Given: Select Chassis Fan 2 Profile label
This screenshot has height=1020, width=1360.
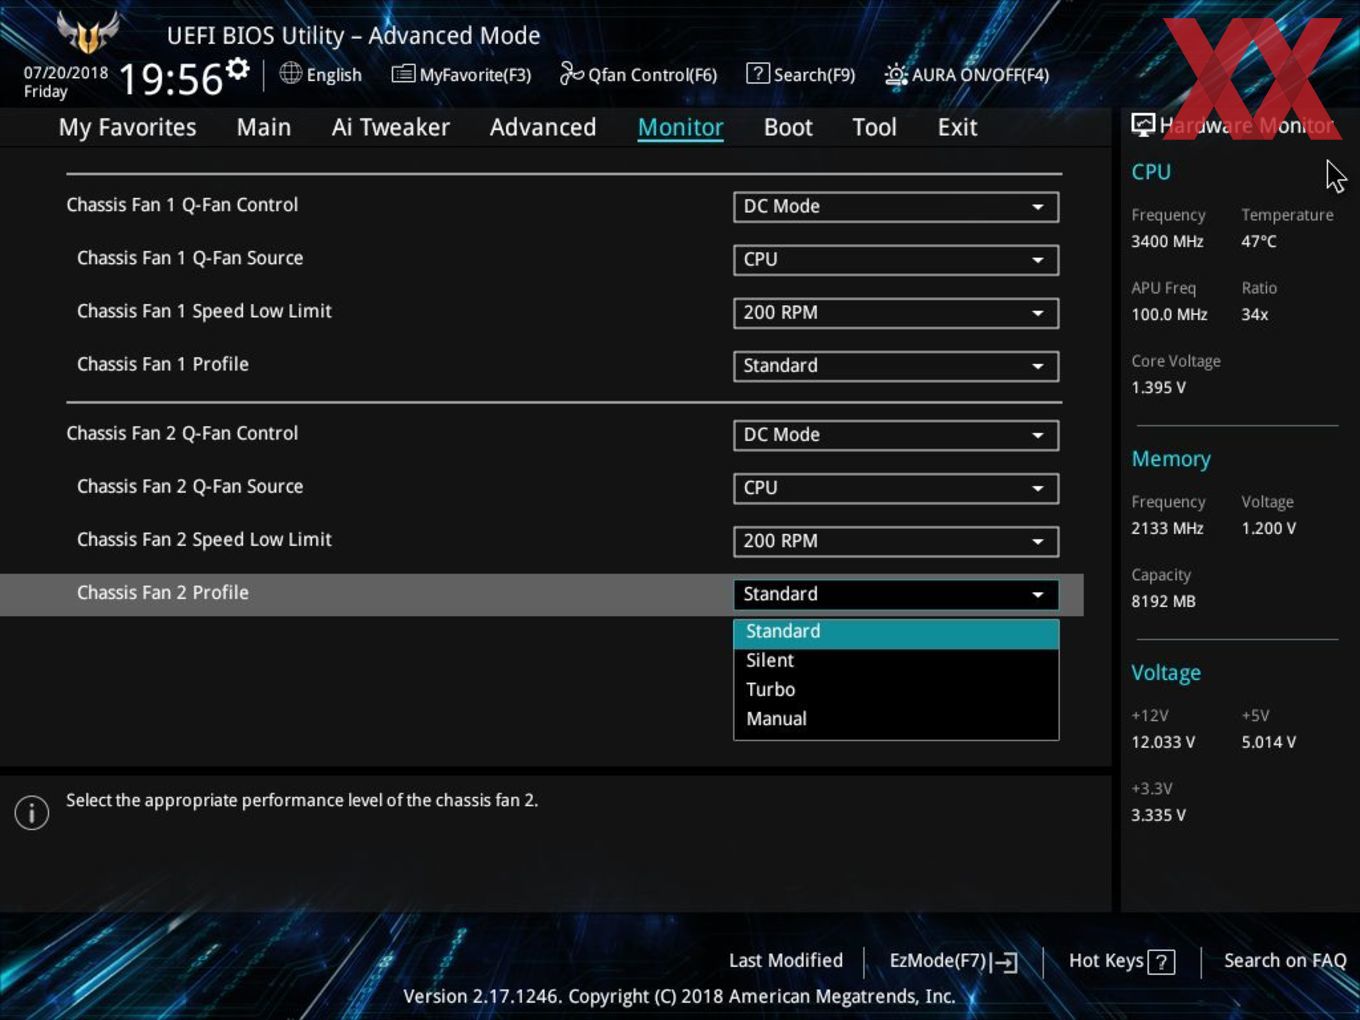Looking at the screenshot, I should pos(163,593).
